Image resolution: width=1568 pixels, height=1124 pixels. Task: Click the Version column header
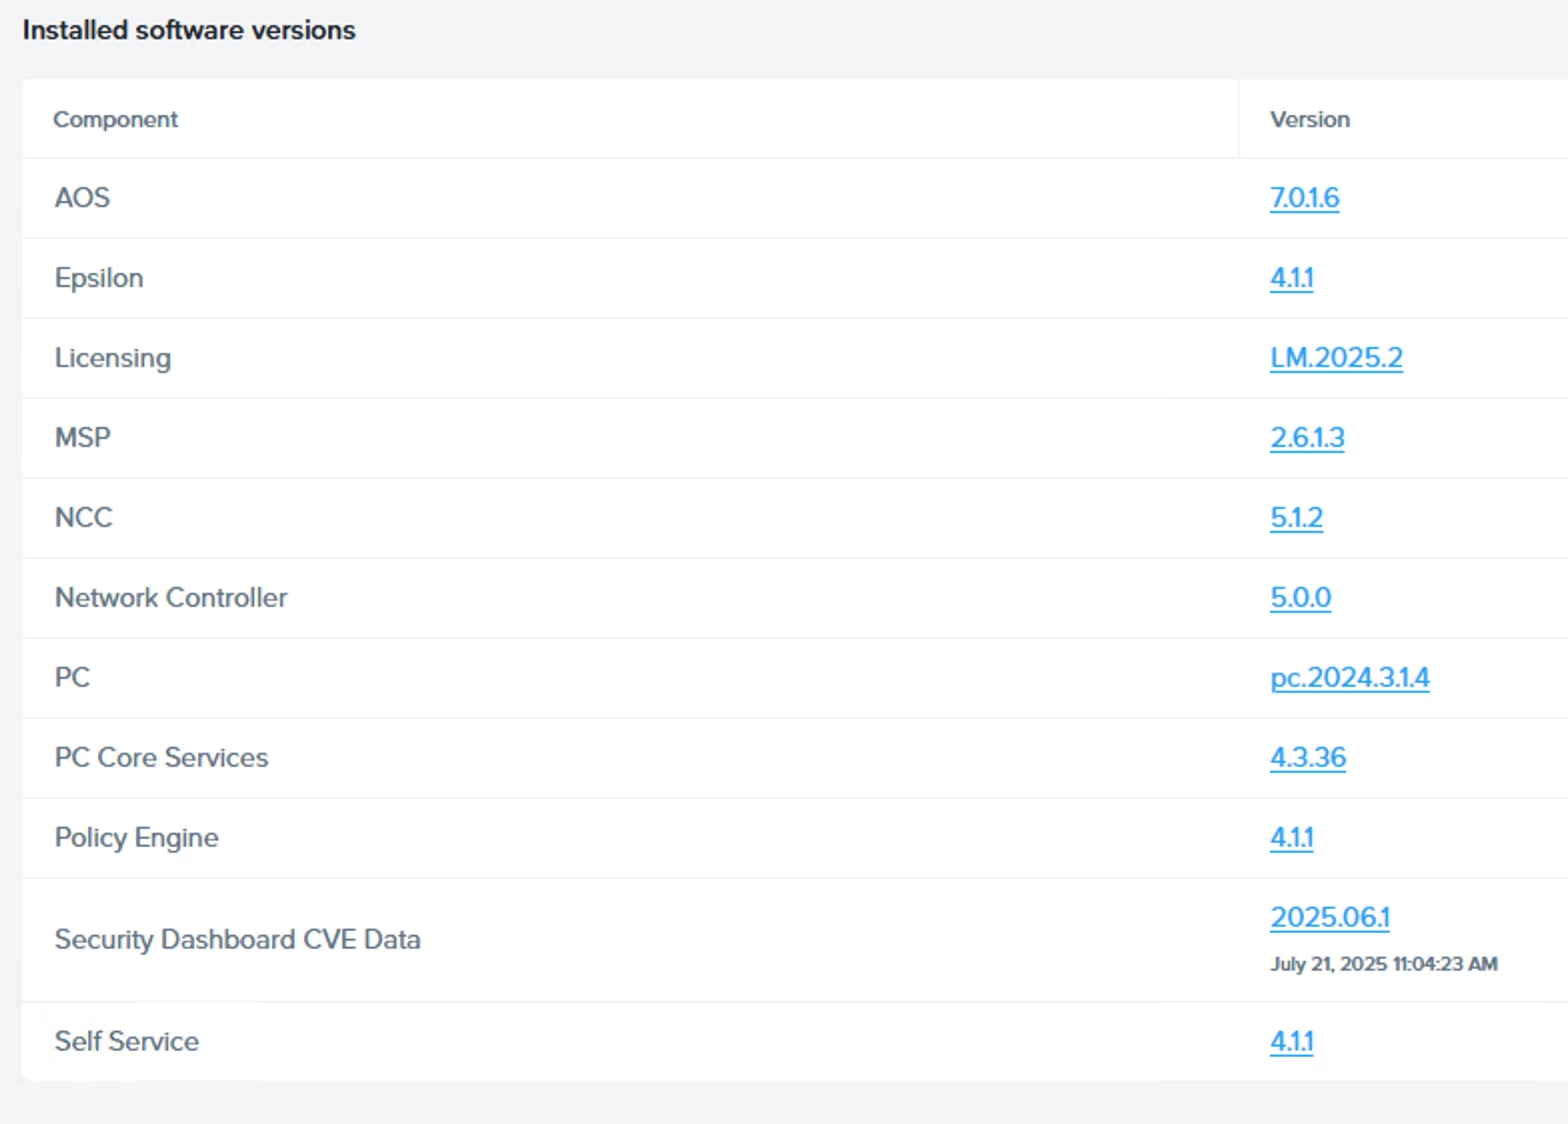point(1309,120)
